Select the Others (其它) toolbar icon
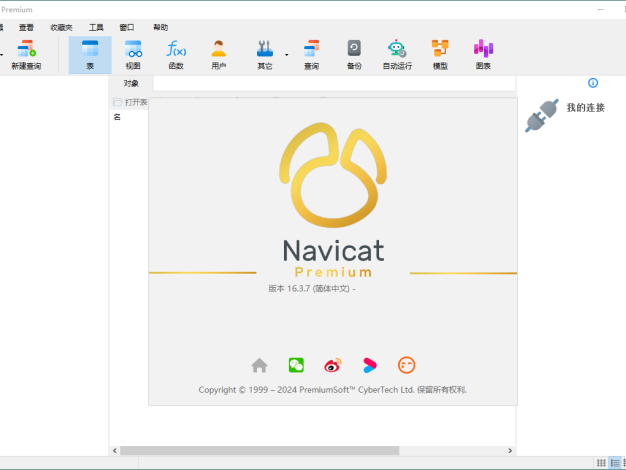626x470 pixels. click(265, 55)
